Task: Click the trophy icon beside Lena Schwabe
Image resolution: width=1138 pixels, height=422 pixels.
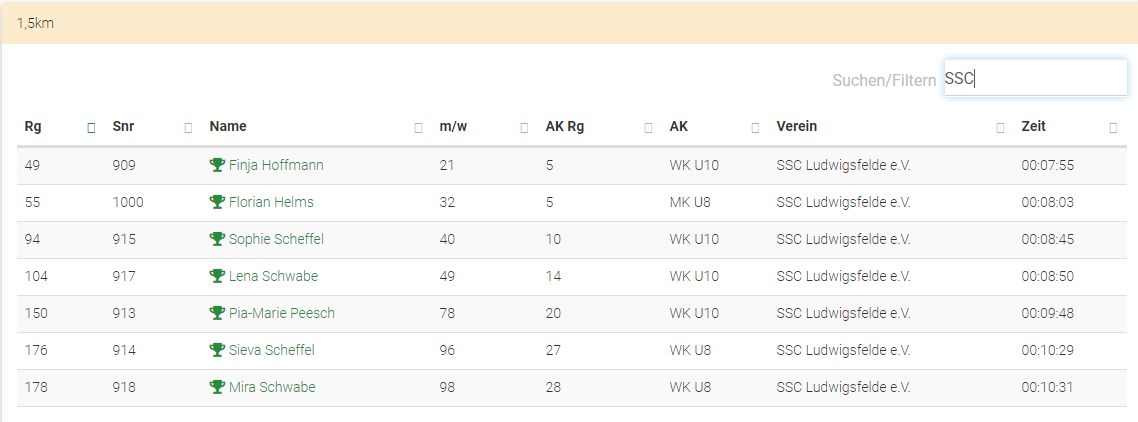Action: [217, 276]
